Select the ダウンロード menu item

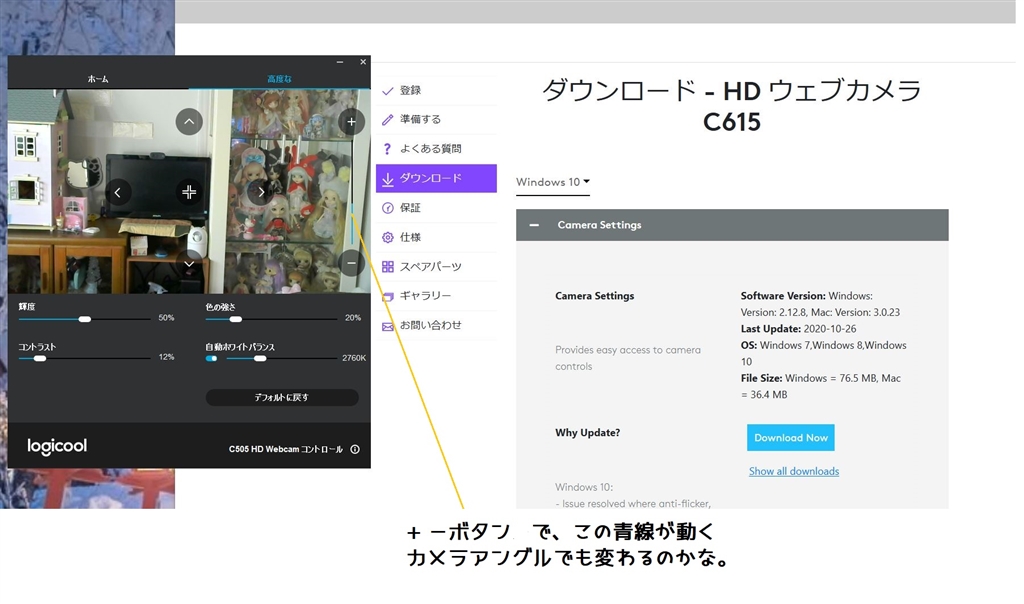point(436,178)
